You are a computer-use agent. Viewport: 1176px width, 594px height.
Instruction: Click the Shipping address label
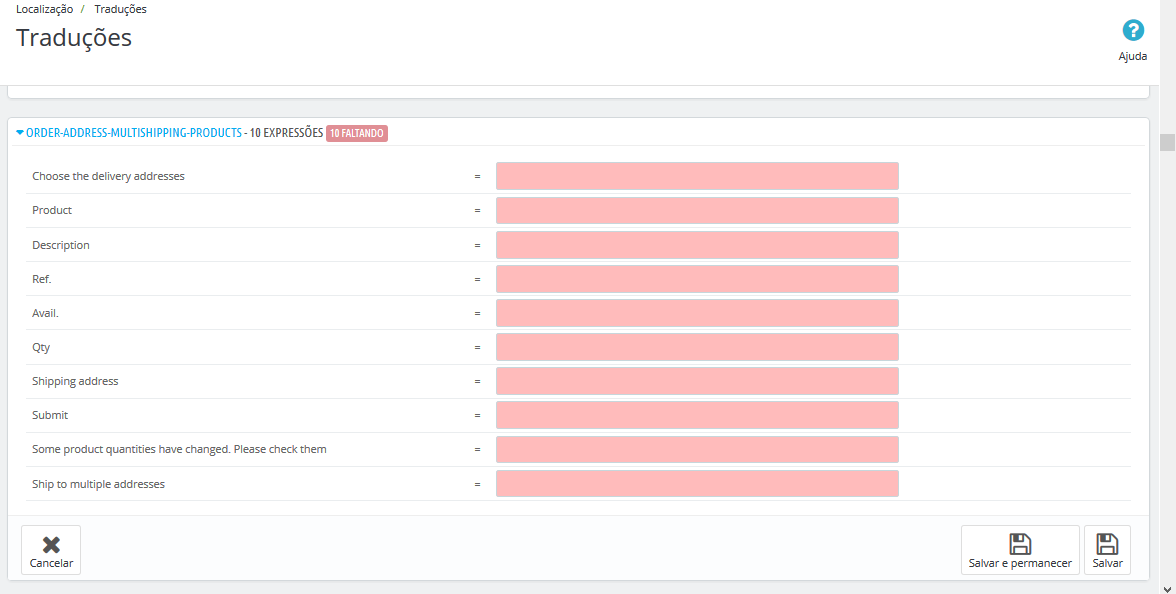tap(75, 381)
